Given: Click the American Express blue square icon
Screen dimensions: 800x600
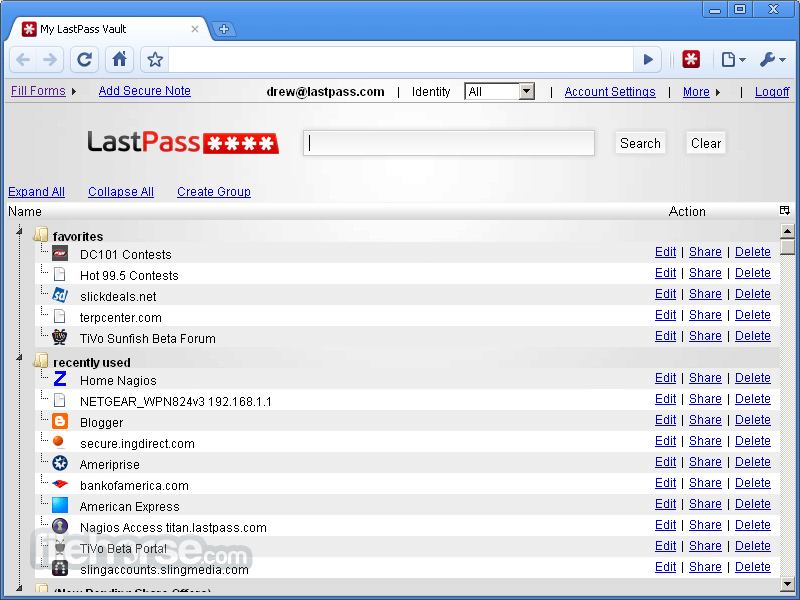Looking at the screenshot, I should 60,505.
